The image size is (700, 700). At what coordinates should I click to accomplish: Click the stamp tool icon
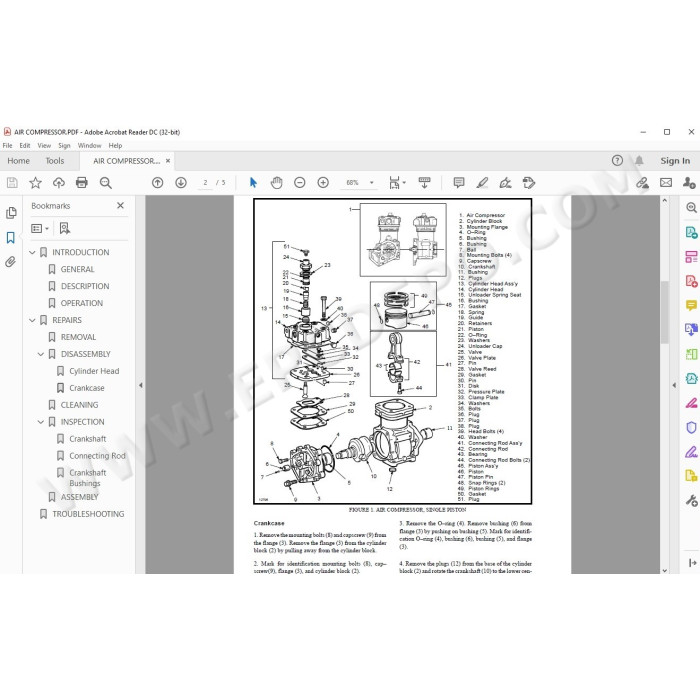click(529, 183)
